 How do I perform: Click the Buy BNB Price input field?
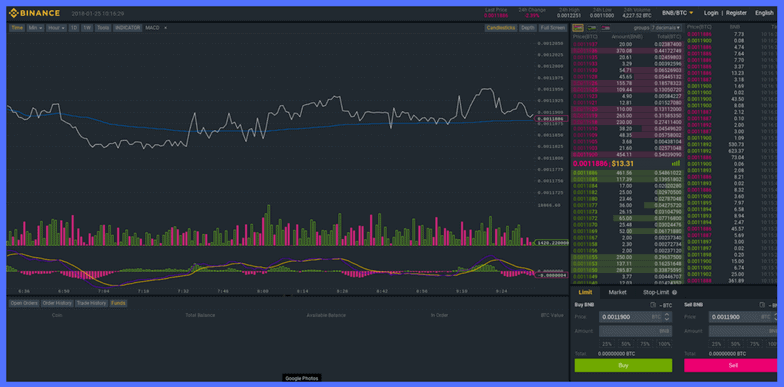click(636, 317)
